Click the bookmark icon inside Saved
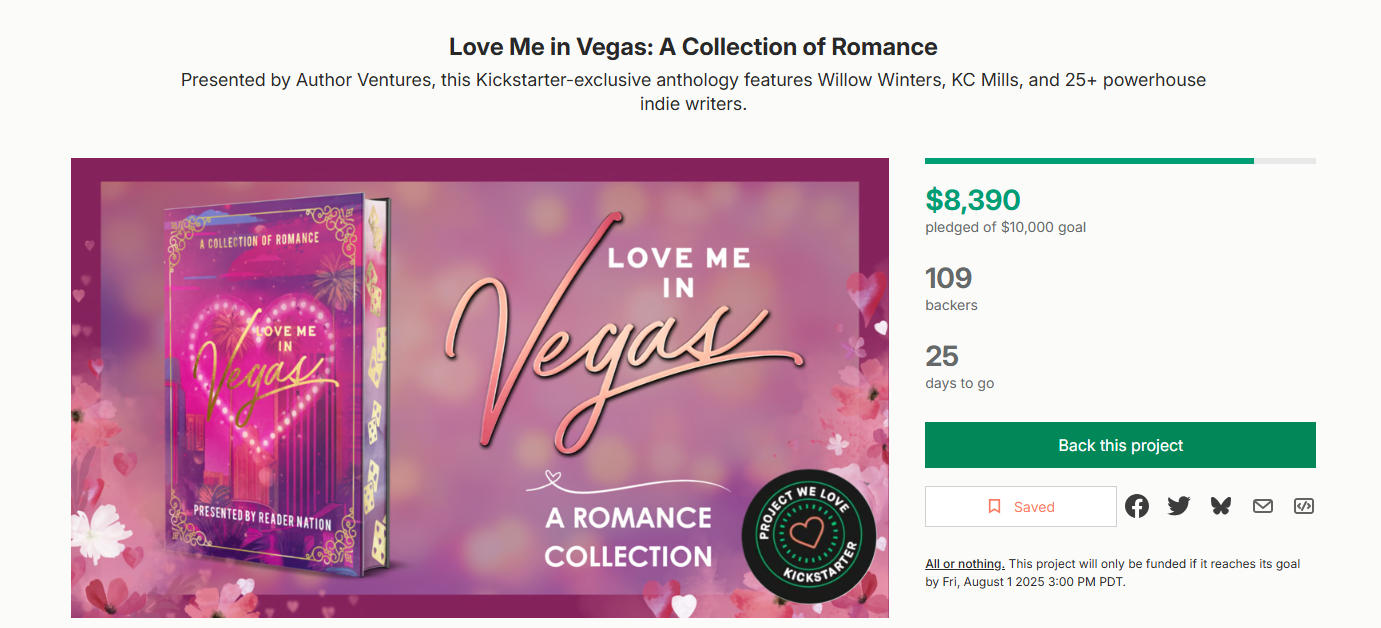This screenshot has width=1381, height=628. (x=994, y=507)
